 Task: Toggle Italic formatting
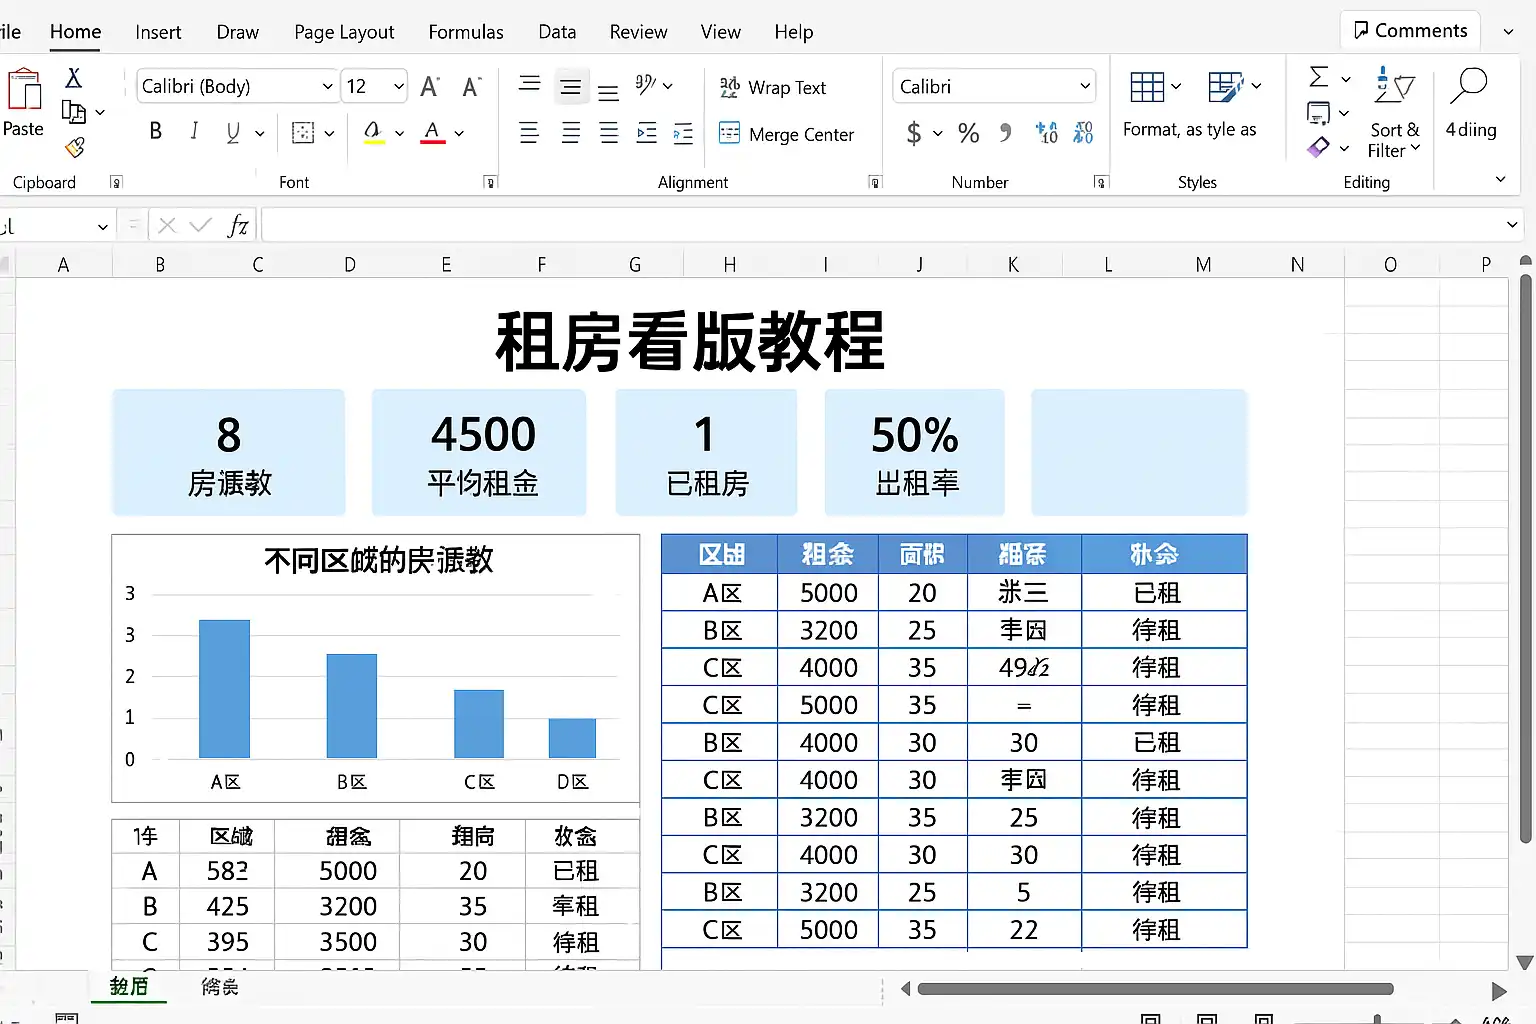(194, 131)
